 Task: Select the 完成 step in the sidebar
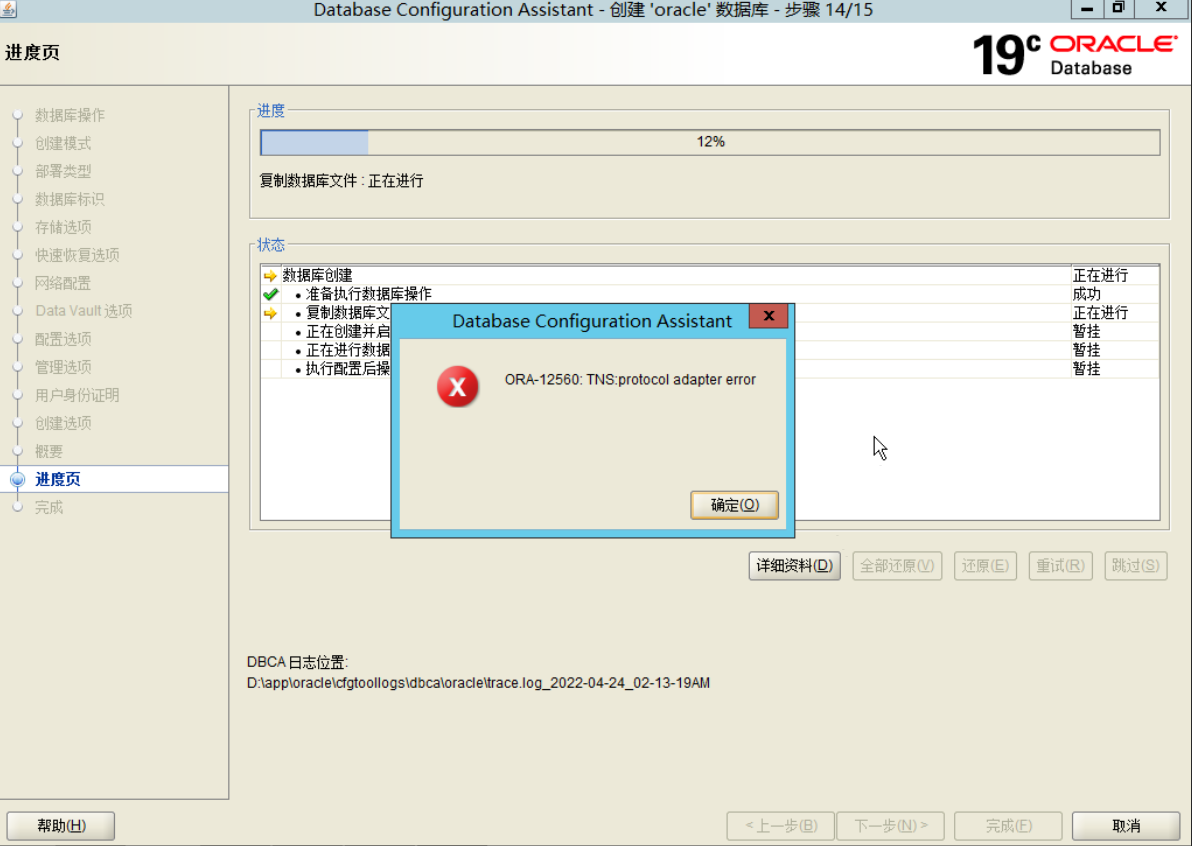coord(49,507)
